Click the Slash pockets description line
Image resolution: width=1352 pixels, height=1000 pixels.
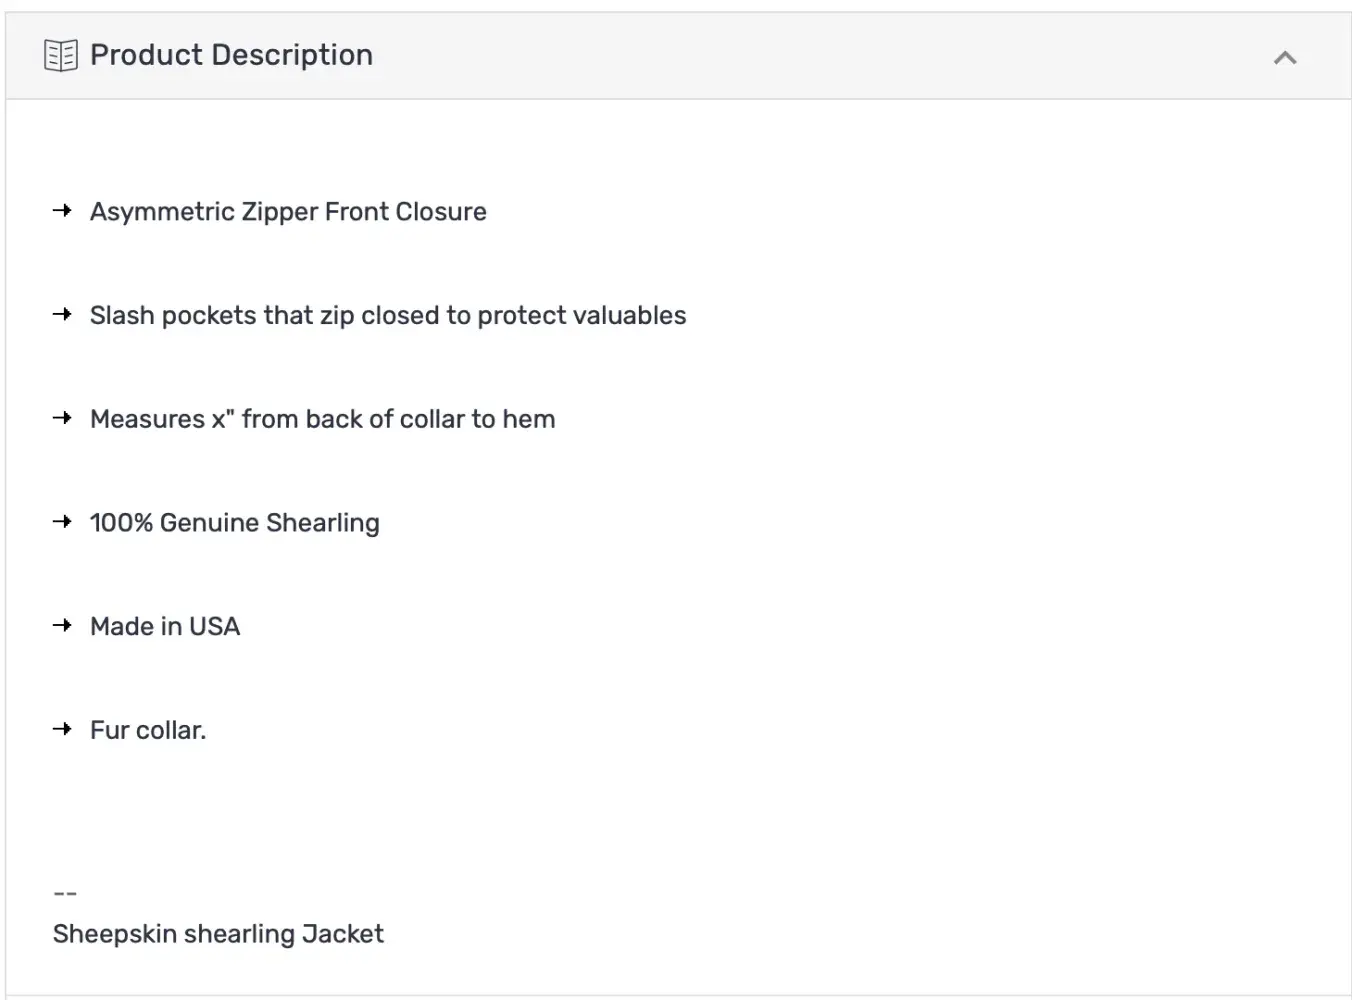[x=388, y=316]
